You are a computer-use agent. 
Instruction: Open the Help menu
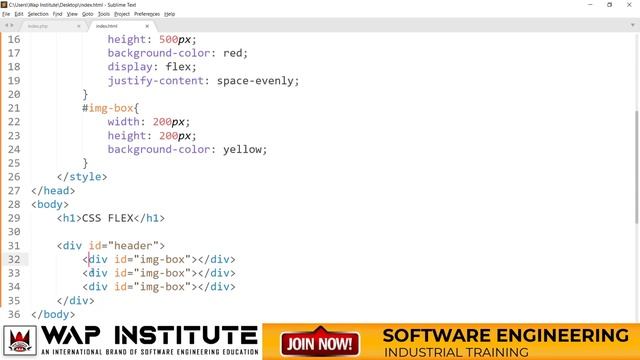pos(169,14)
